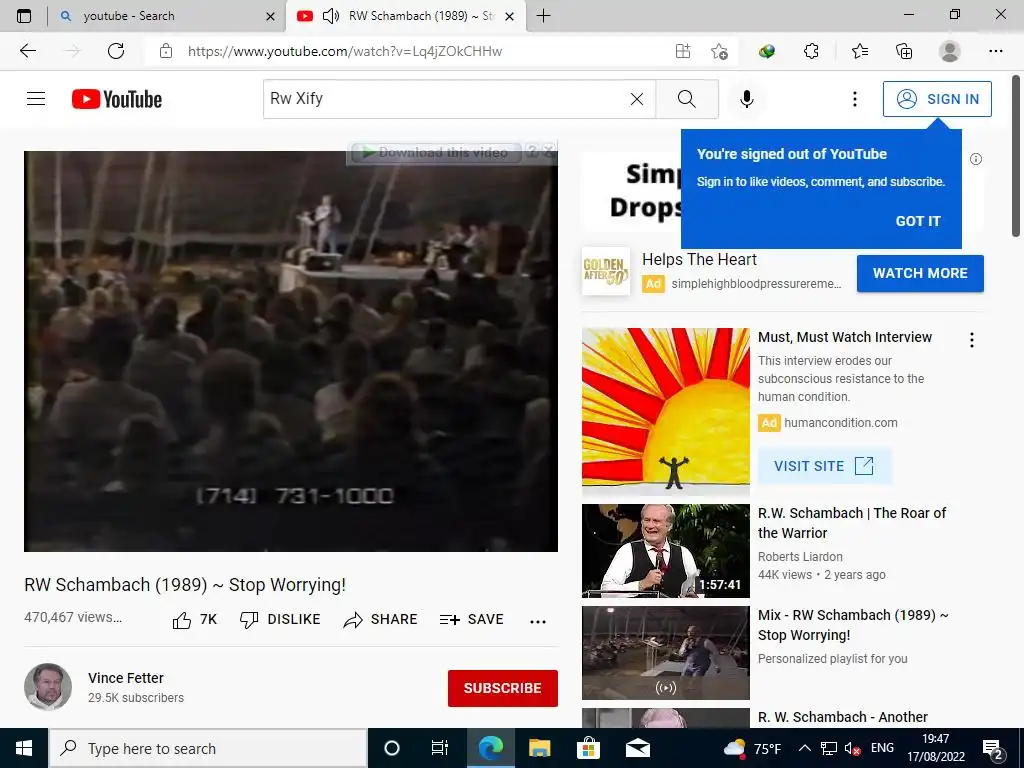Click the page vertical scrollbar

tap(1016, 156)
